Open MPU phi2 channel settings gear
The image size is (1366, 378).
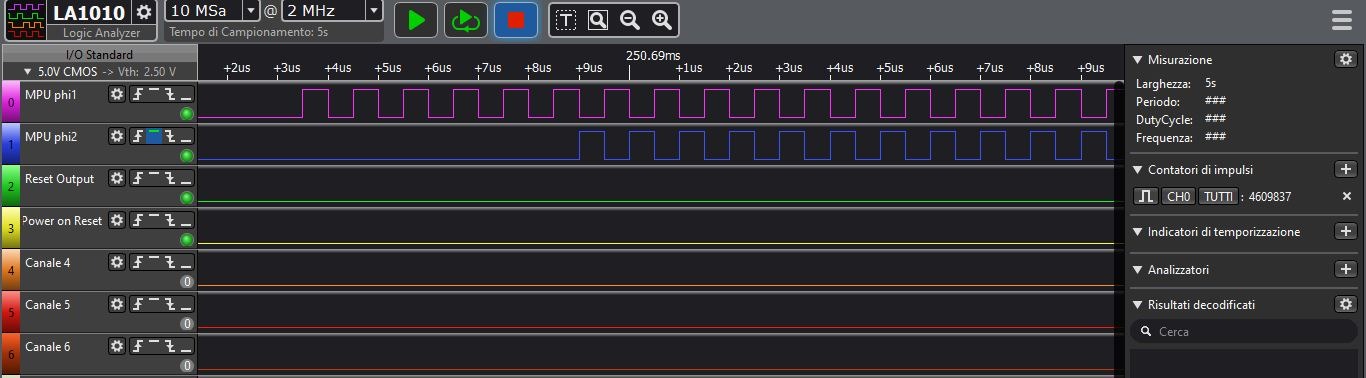(x=117, y=136)
